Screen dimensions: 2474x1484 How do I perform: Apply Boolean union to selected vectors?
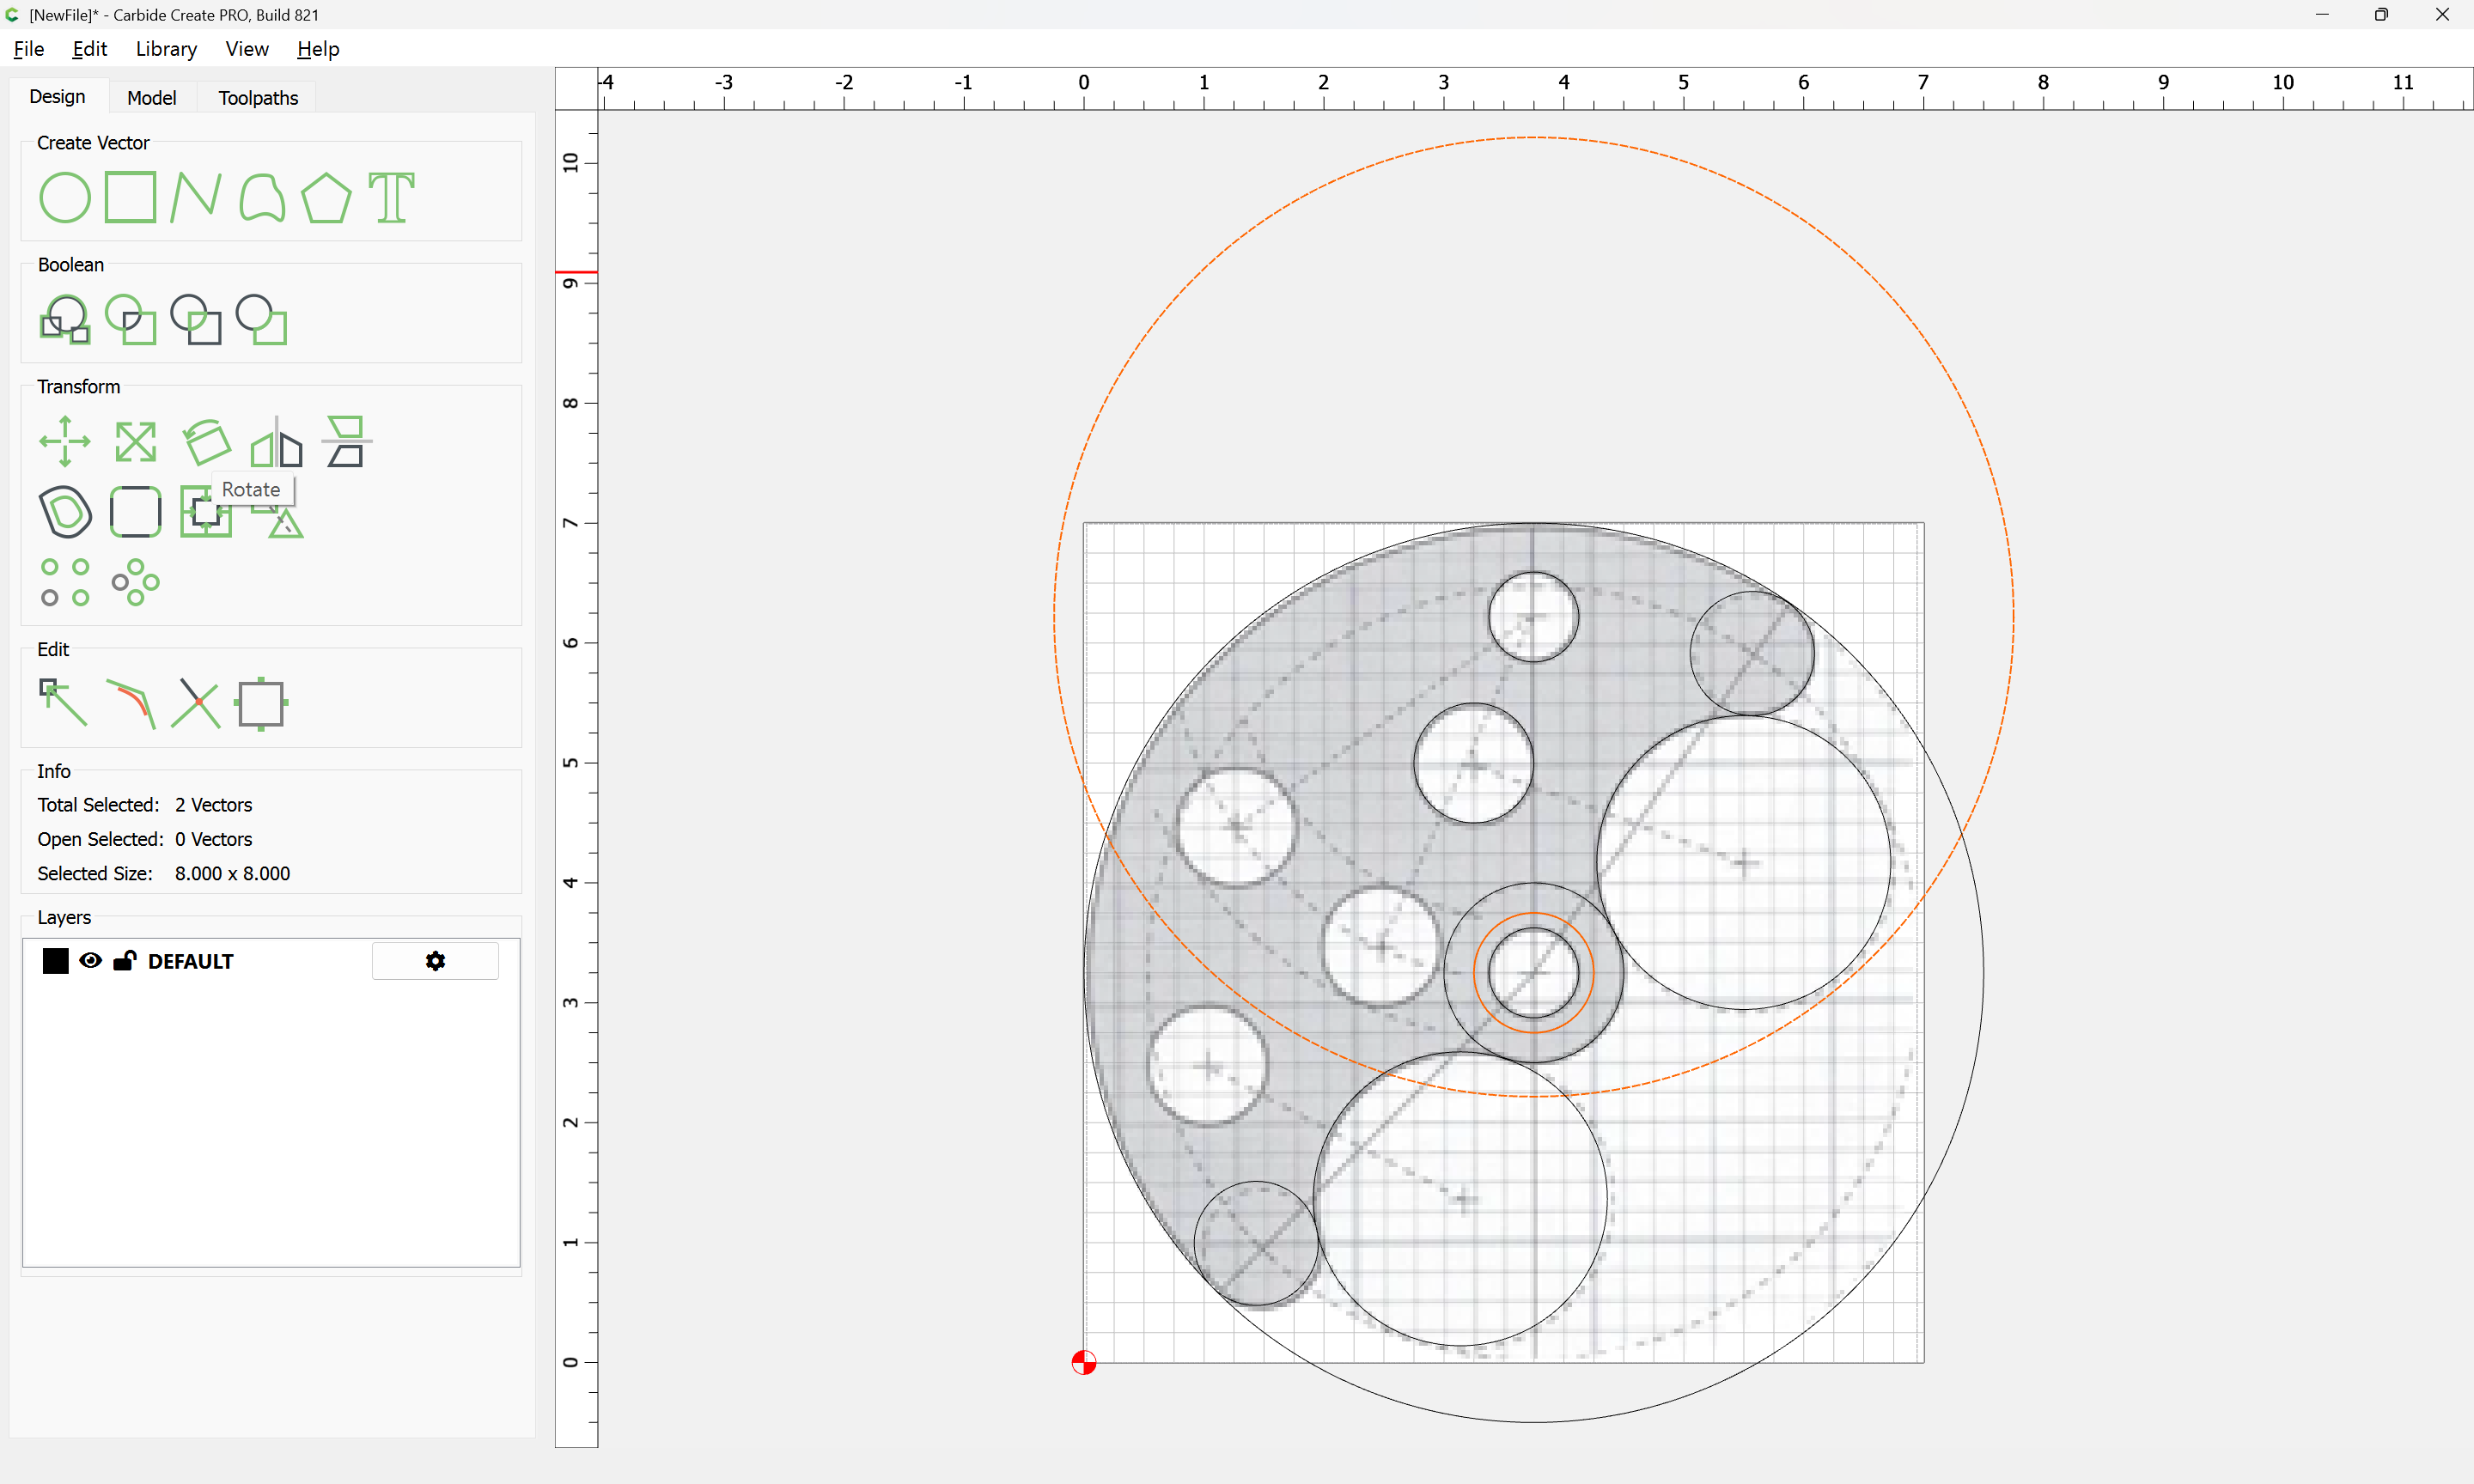coord(65,319)
